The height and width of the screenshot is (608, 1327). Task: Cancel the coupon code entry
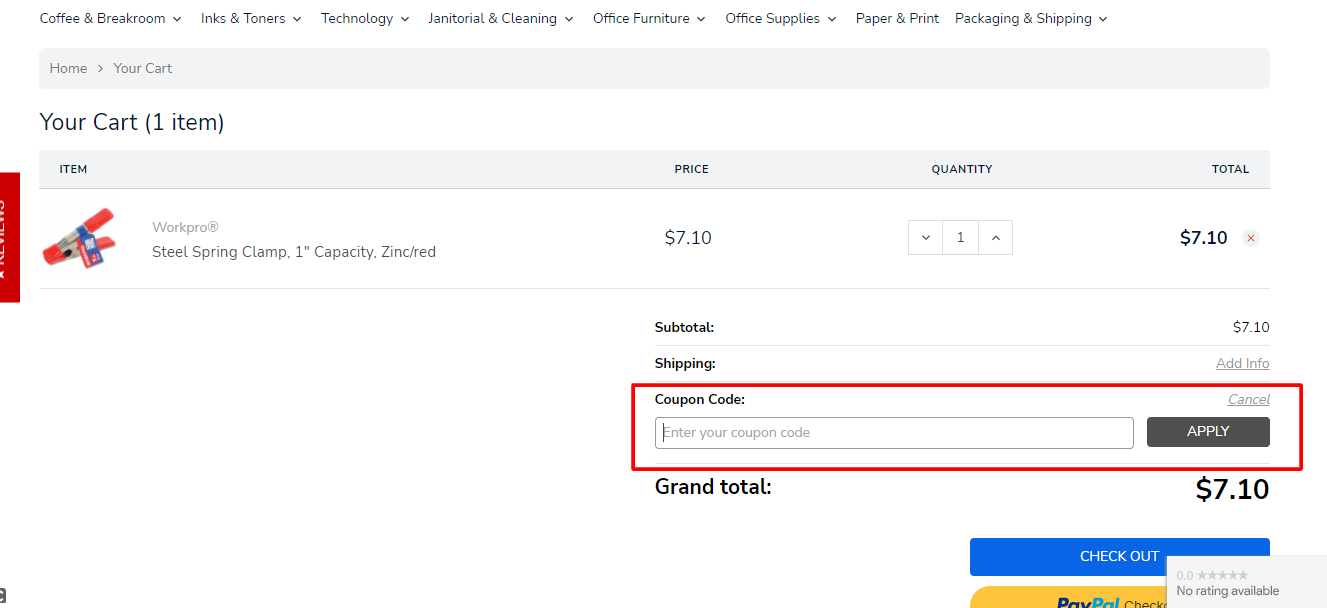coord(1249,399)
